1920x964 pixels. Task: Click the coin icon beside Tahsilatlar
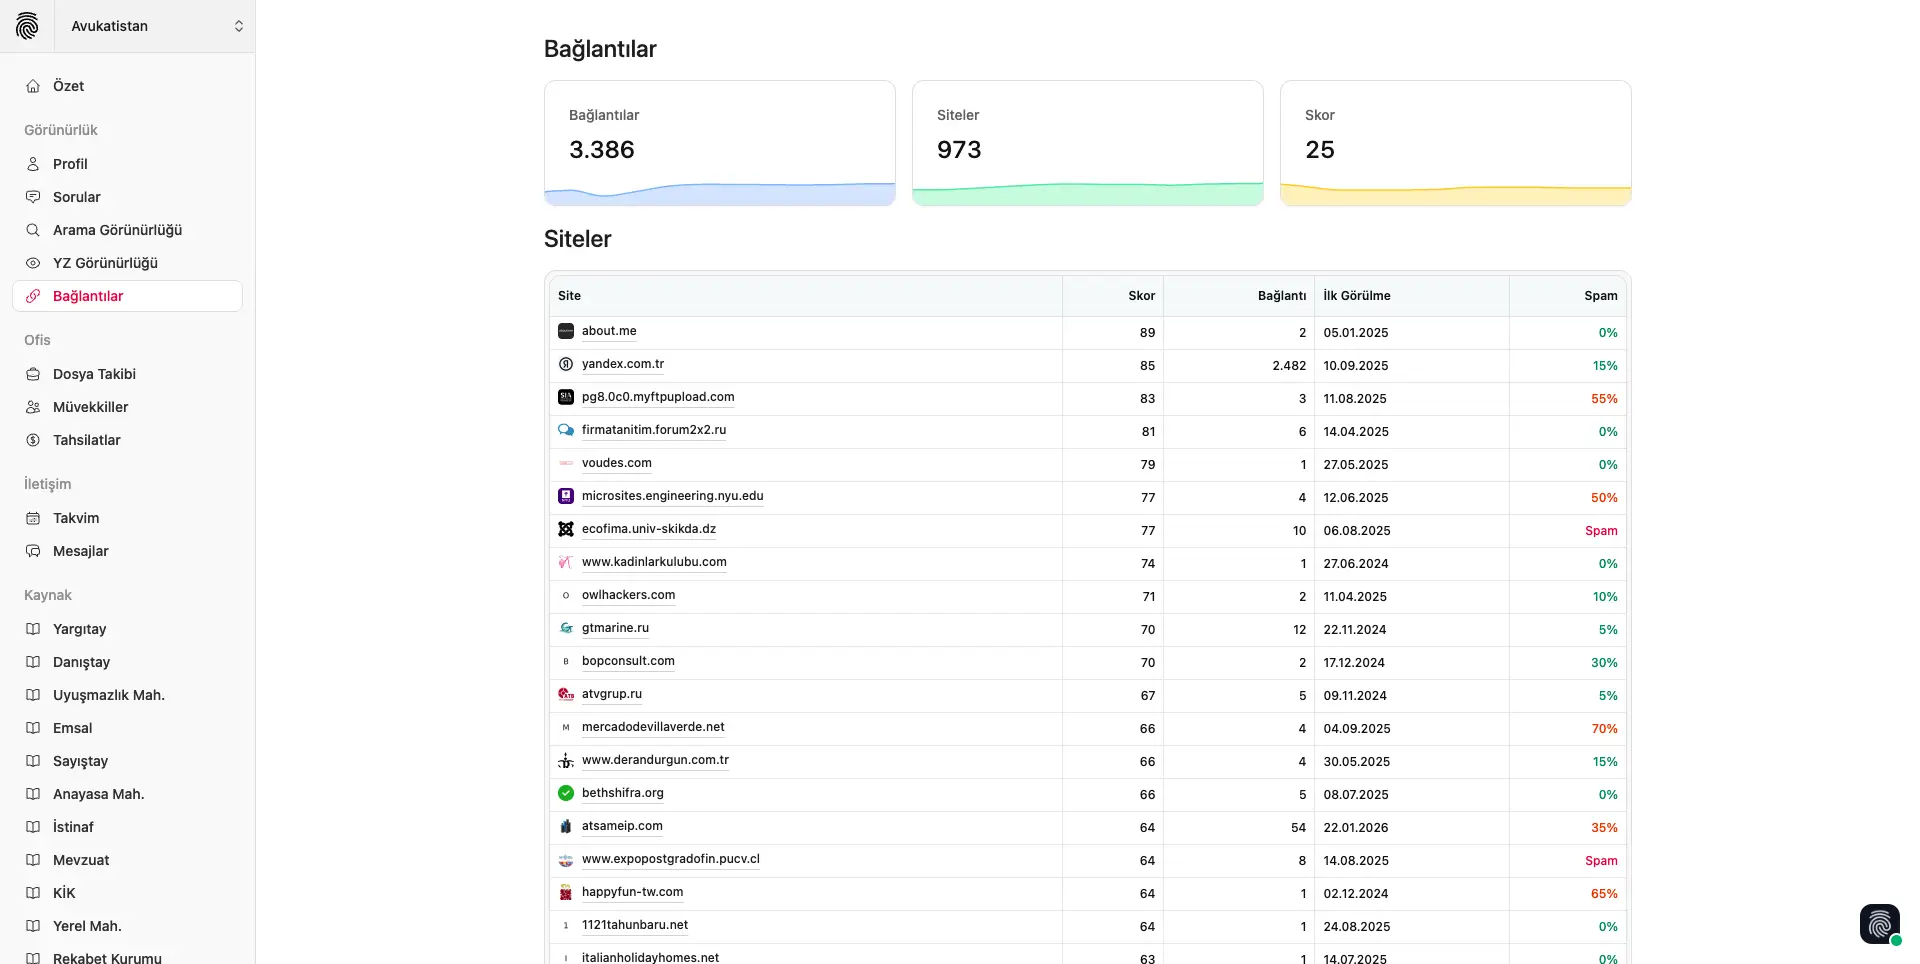[x=33, y=440]
